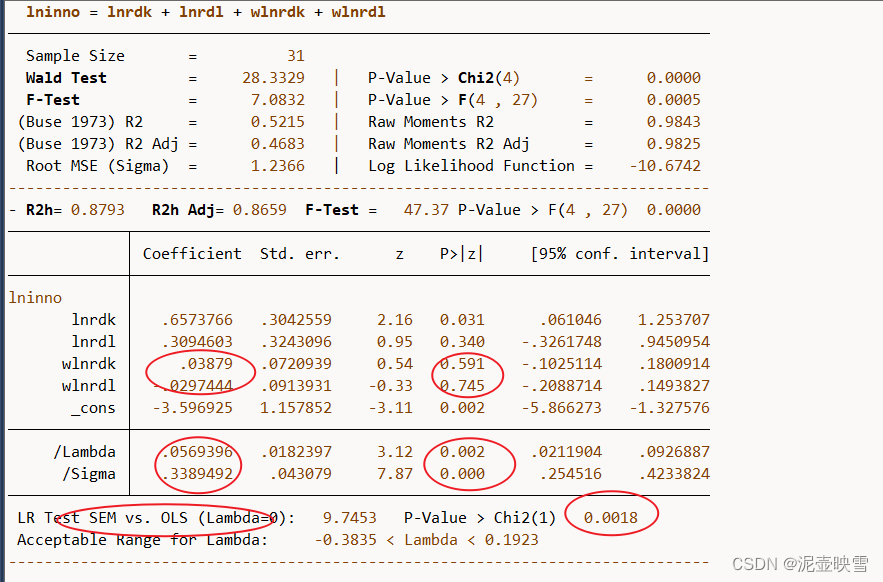Click Sigma z value 7.87
Viewport: 883px width, 582px height.
click(x=395, y=473)
